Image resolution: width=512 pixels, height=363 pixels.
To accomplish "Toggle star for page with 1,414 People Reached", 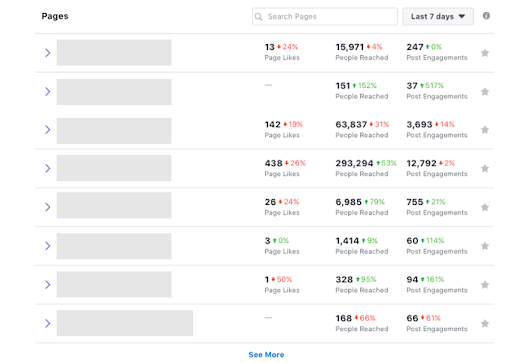I will point(485,246).
